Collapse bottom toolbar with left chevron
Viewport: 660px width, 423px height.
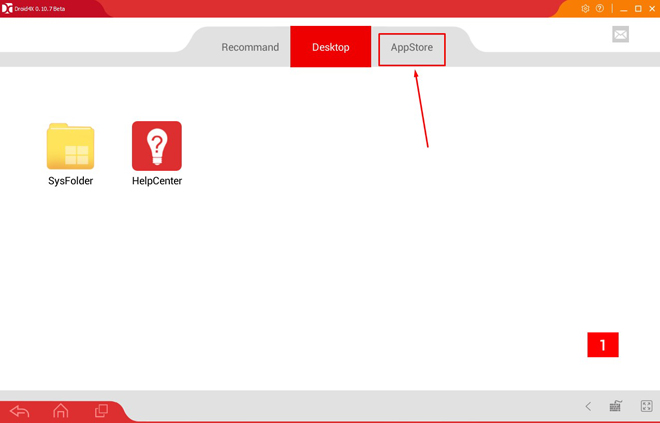pyautogui.click(x=588, y=406)
